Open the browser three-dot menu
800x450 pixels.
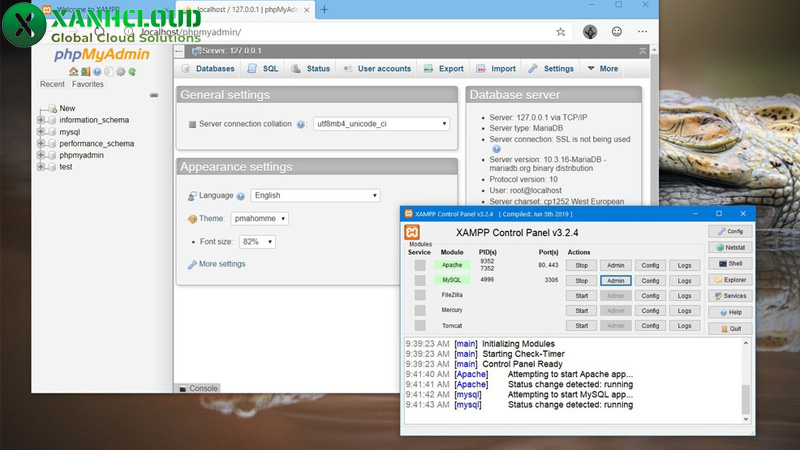(x=642, y=32)
